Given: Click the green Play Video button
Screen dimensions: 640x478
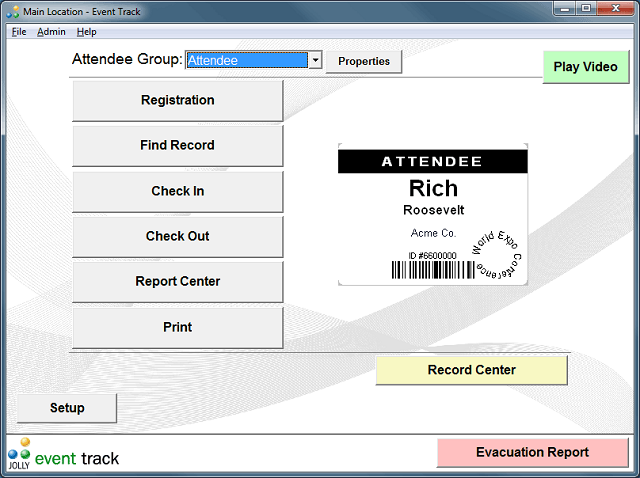Looking at the screenshot, I should 585,67.
